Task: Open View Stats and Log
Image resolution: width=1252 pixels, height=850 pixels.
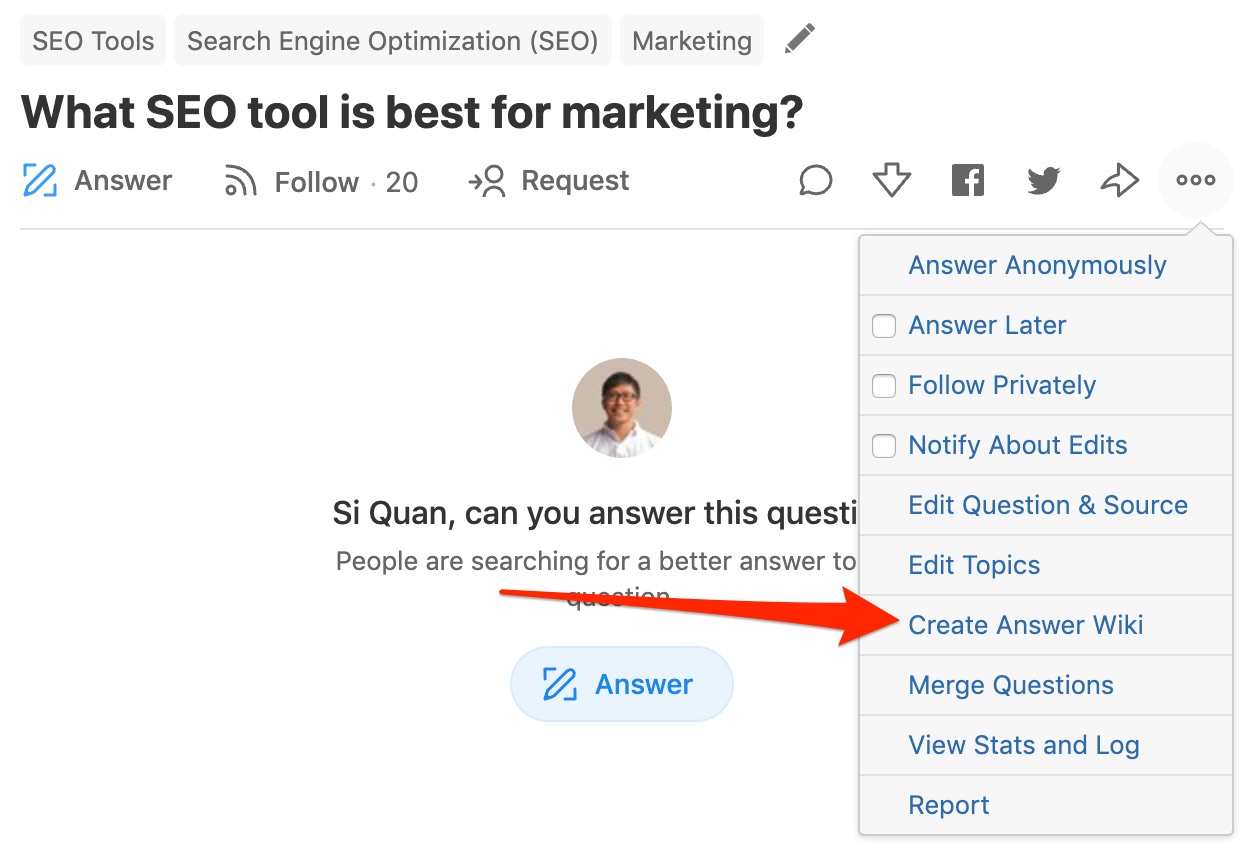Action: point(1023,744)
